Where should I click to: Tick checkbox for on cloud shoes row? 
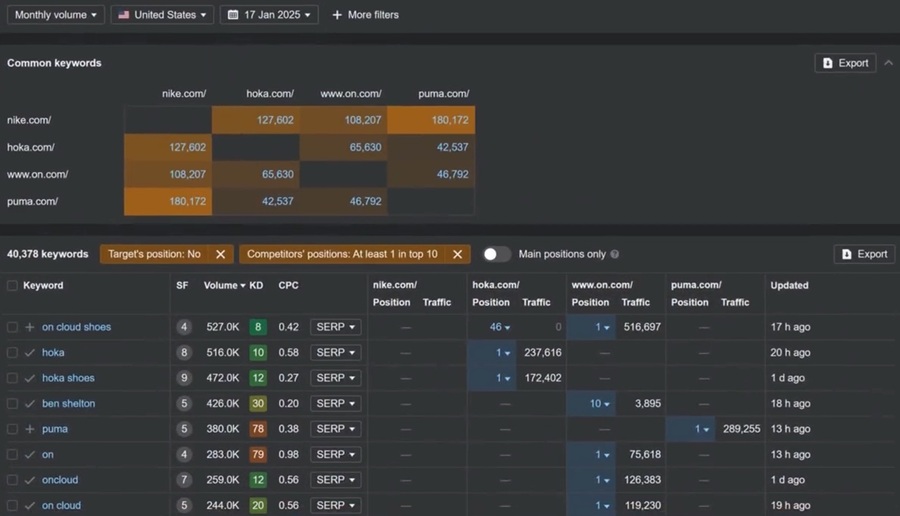[x=12, y=327]
